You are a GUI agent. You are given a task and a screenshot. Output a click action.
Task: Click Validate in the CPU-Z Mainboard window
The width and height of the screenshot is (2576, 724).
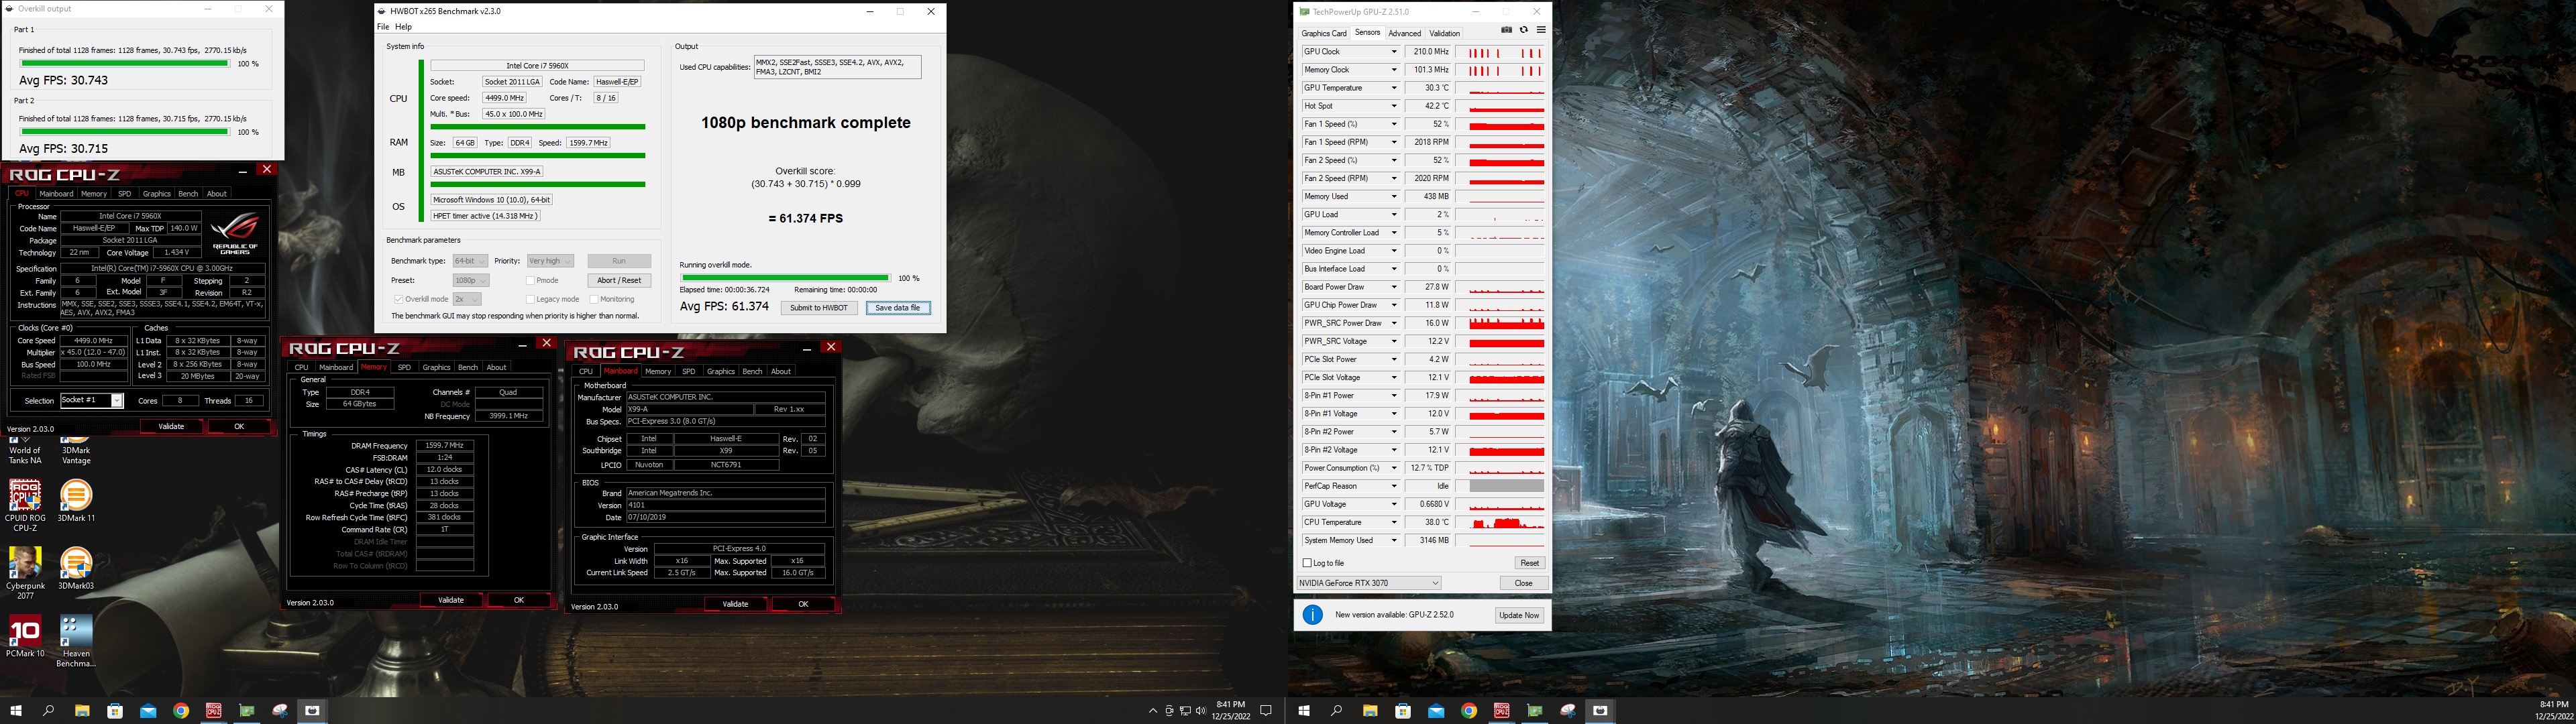[735, 604]
